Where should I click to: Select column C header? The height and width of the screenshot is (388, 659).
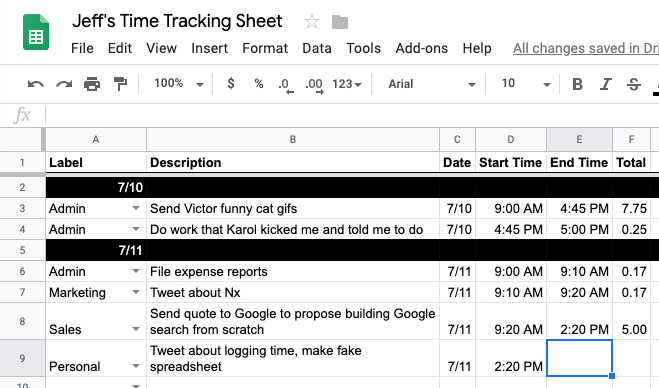coord(457,140)
